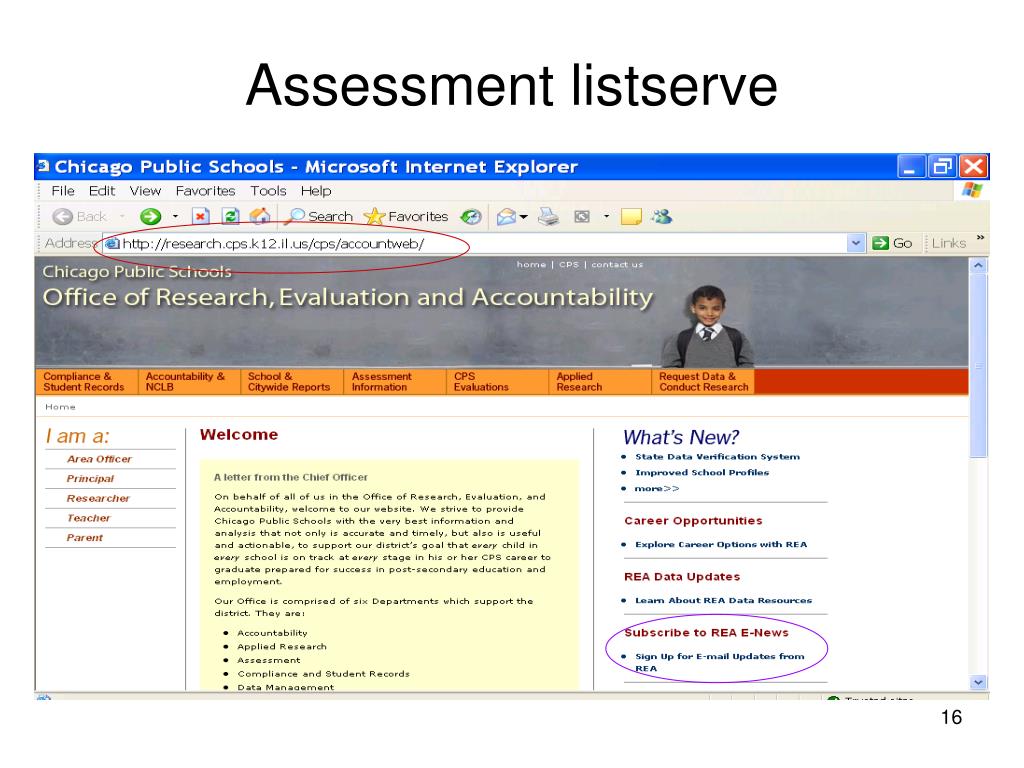
Task: Open the Favorites menu
Action: 205,191
